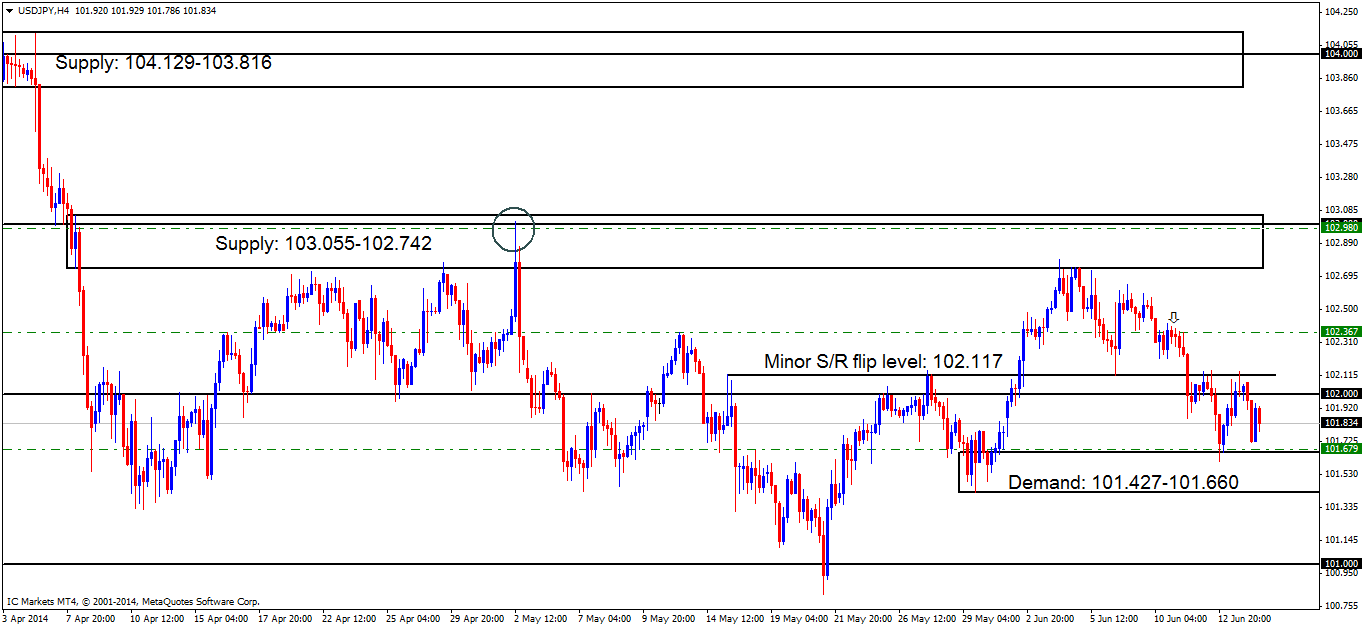Click the '21 May 20:00' time label
This screenshot has width=1362, height=627.
coord(863,619)
